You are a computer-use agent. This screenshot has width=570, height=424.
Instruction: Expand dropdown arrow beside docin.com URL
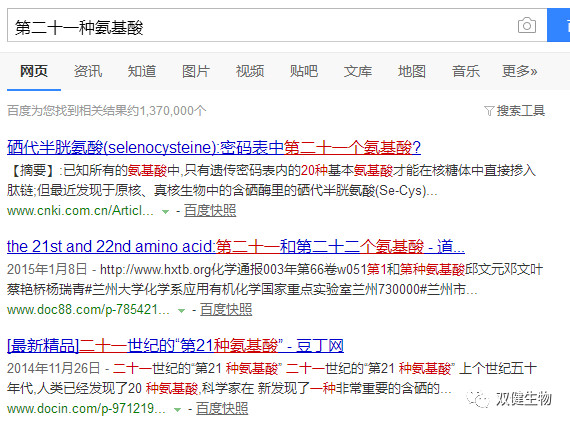click(x=177, y=409)
